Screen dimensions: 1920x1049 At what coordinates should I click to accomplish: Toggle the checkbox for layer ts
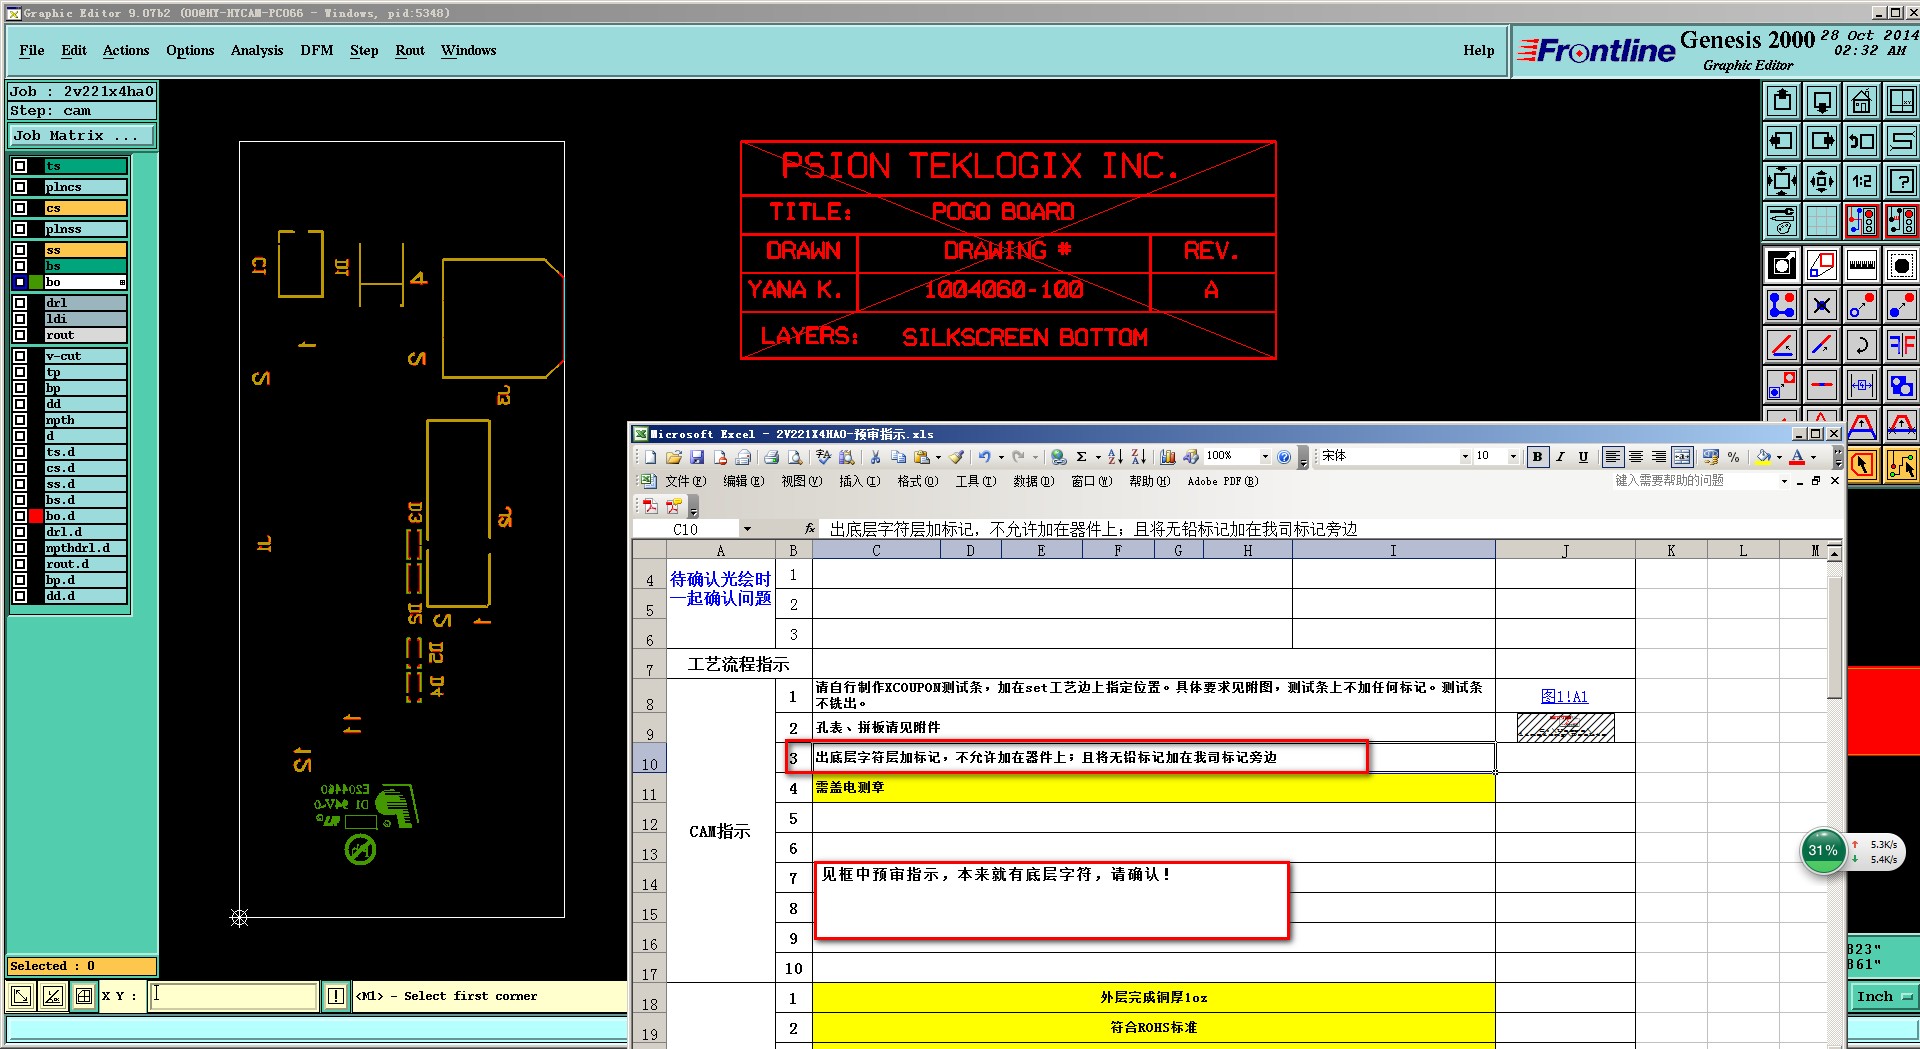pos(20,166)
